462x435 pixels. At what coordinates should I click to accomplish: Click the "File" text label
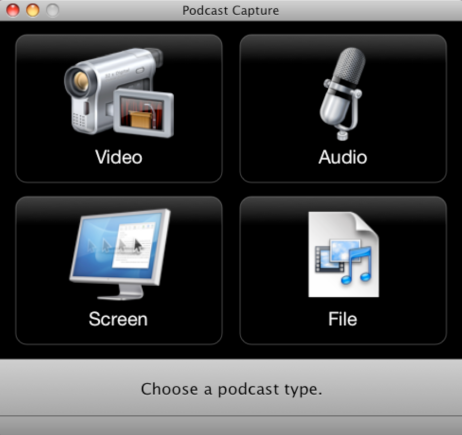(343, 319)
